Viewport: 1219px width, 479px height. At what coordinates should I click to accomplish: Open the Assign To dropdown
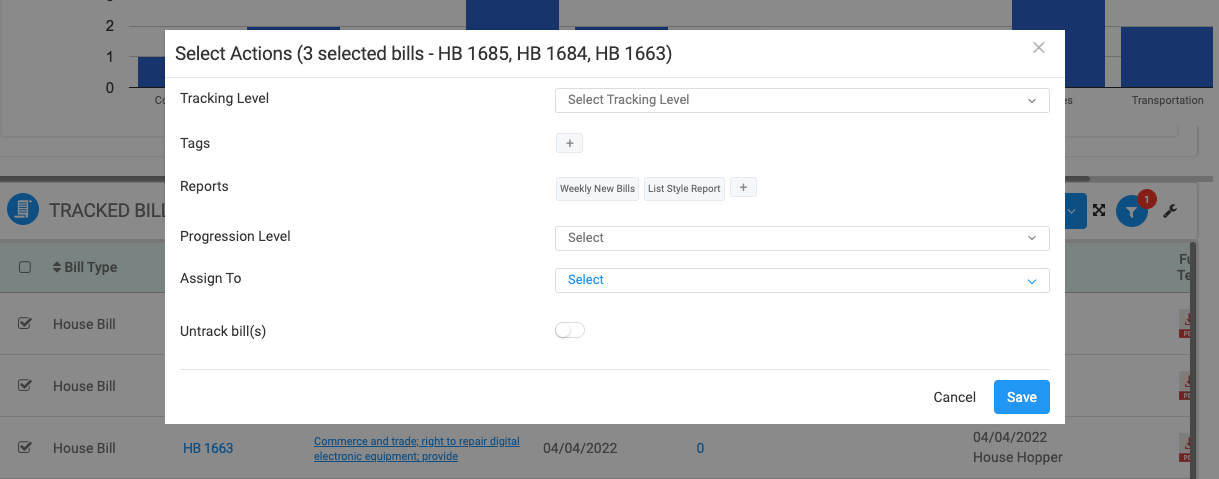(802, 280)
